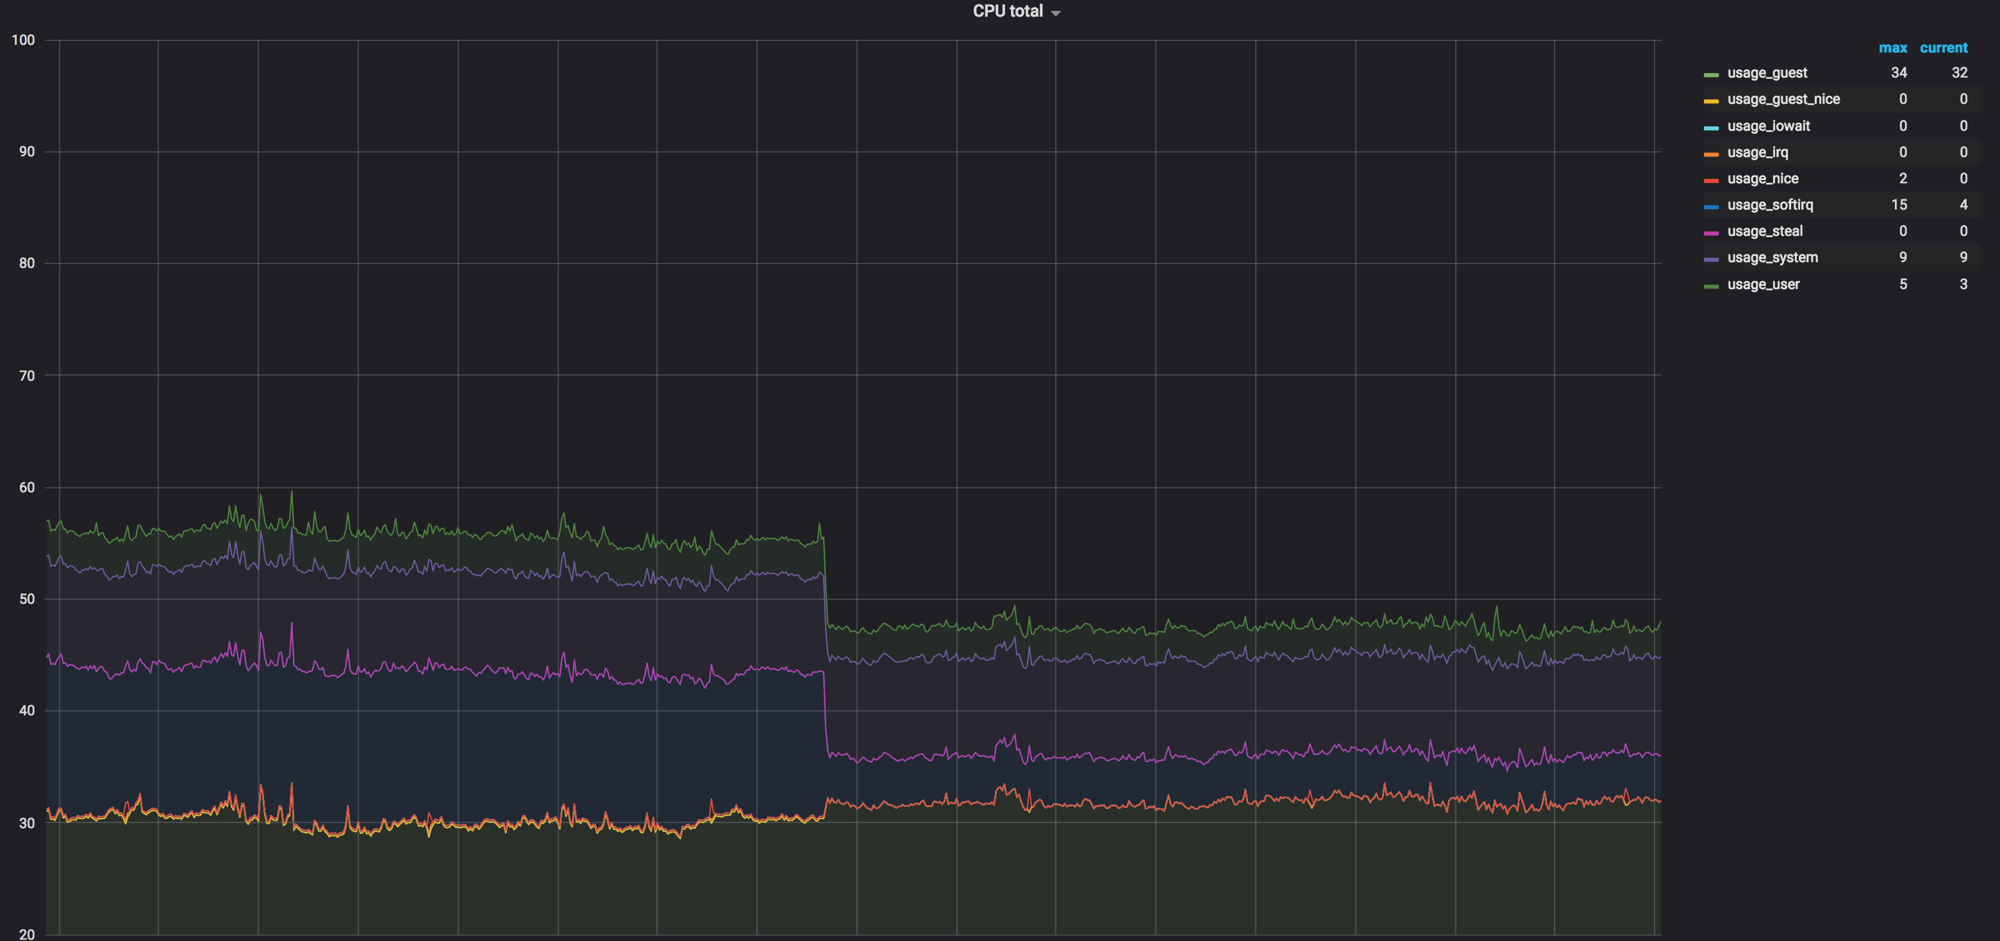
Task: Open color picker for usage_irq swatch
Action: point(1711,154)
